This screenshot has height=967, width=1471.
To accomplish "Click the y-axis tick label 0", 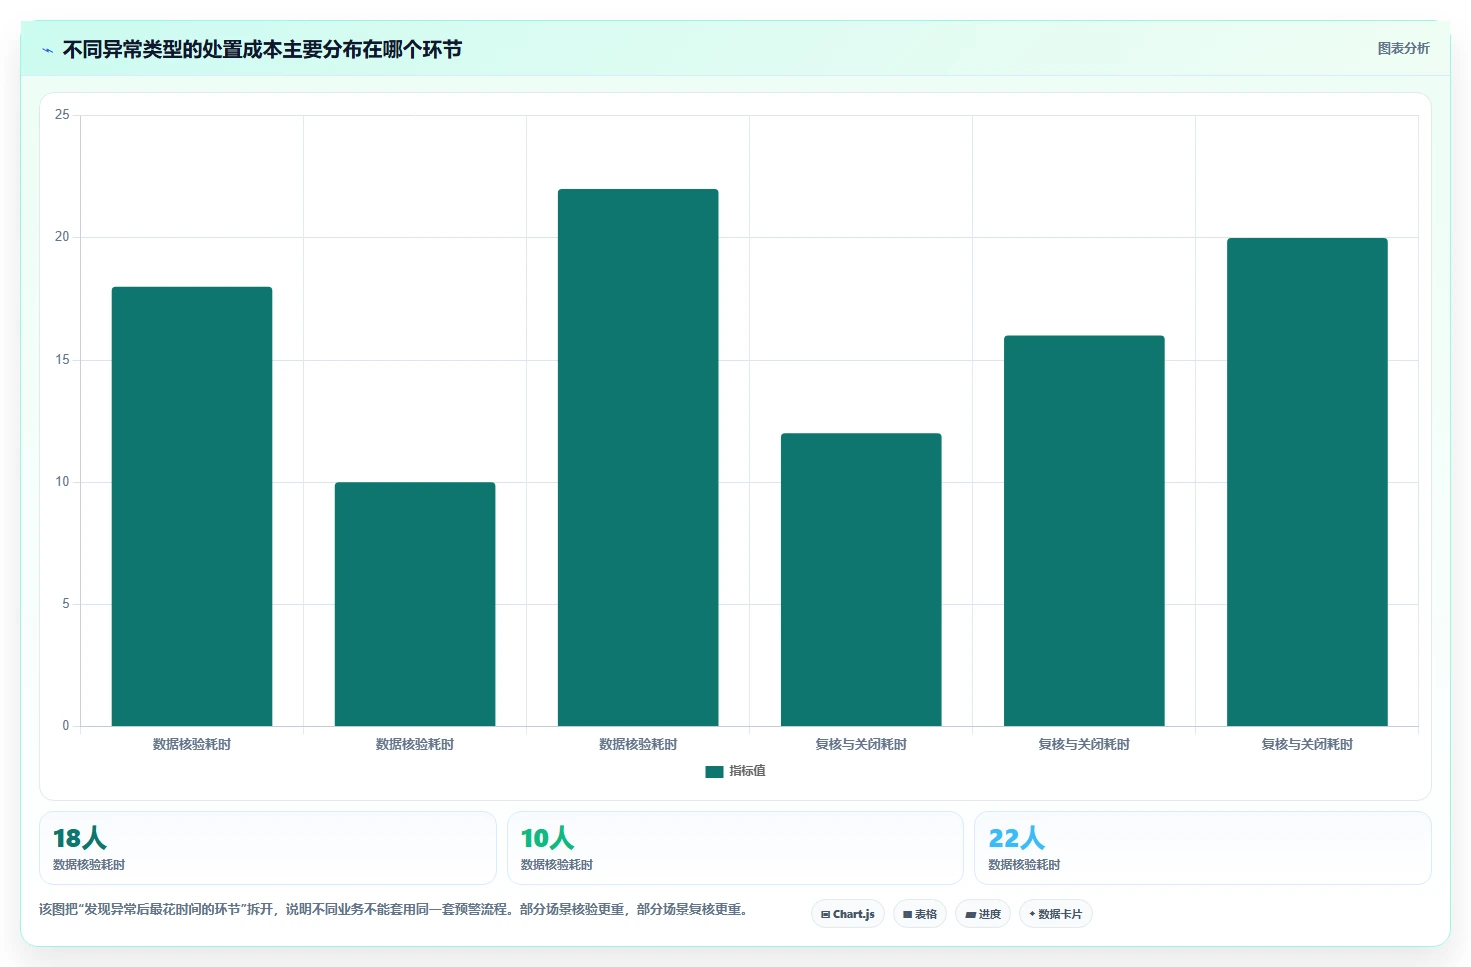I will pyautogui.click(x=66, y=726).
